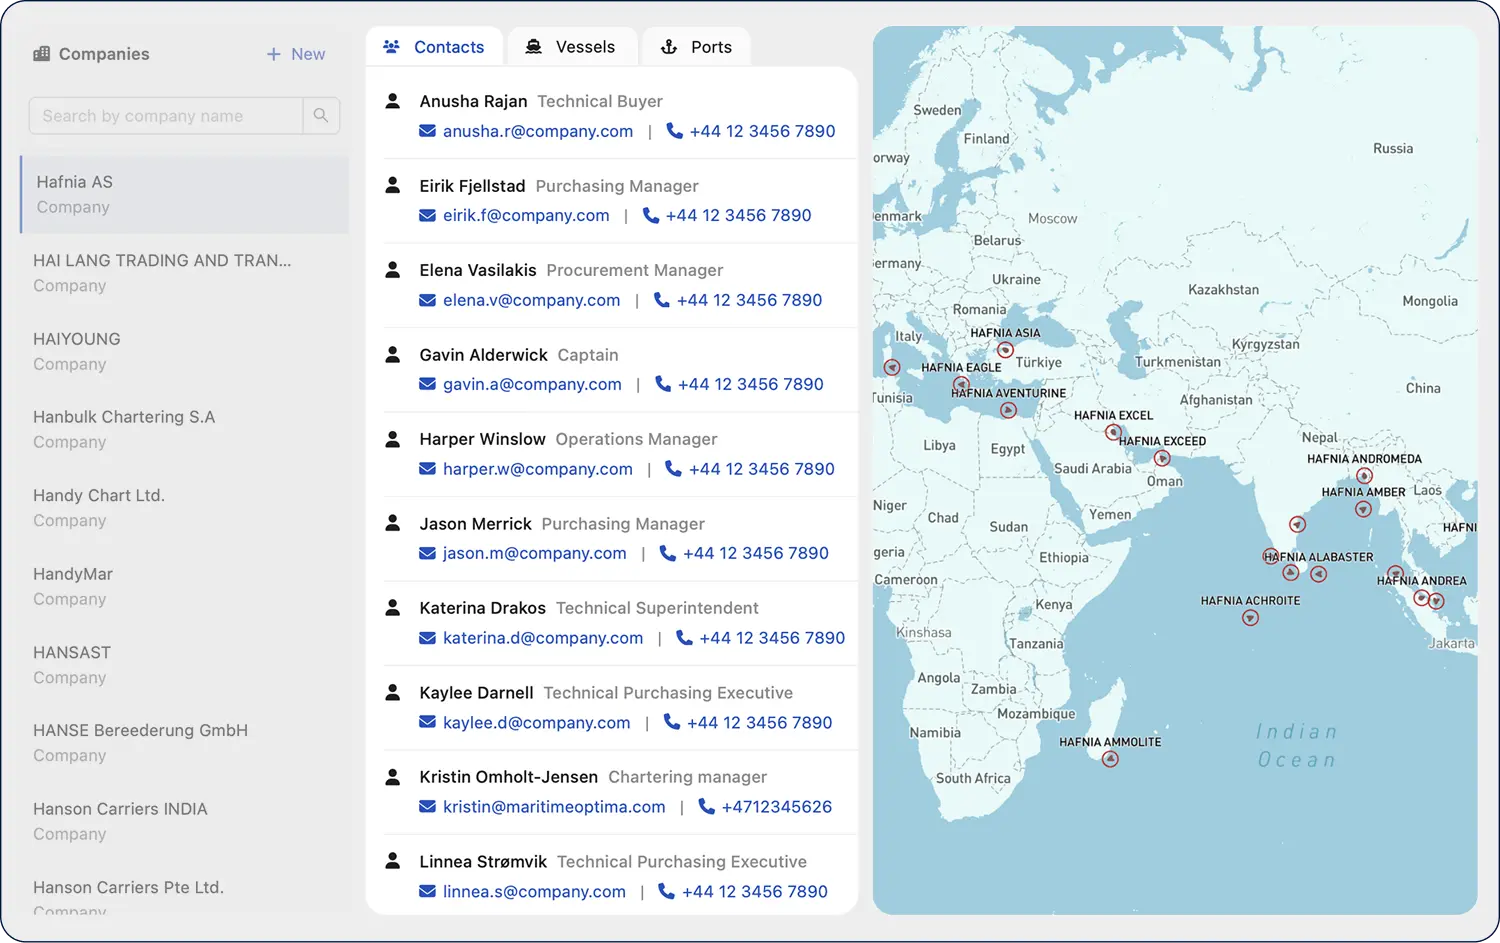Click the Companies building icon
Image resolution: width=1500 pixels, height=943 pixels.
click(41, 54)
